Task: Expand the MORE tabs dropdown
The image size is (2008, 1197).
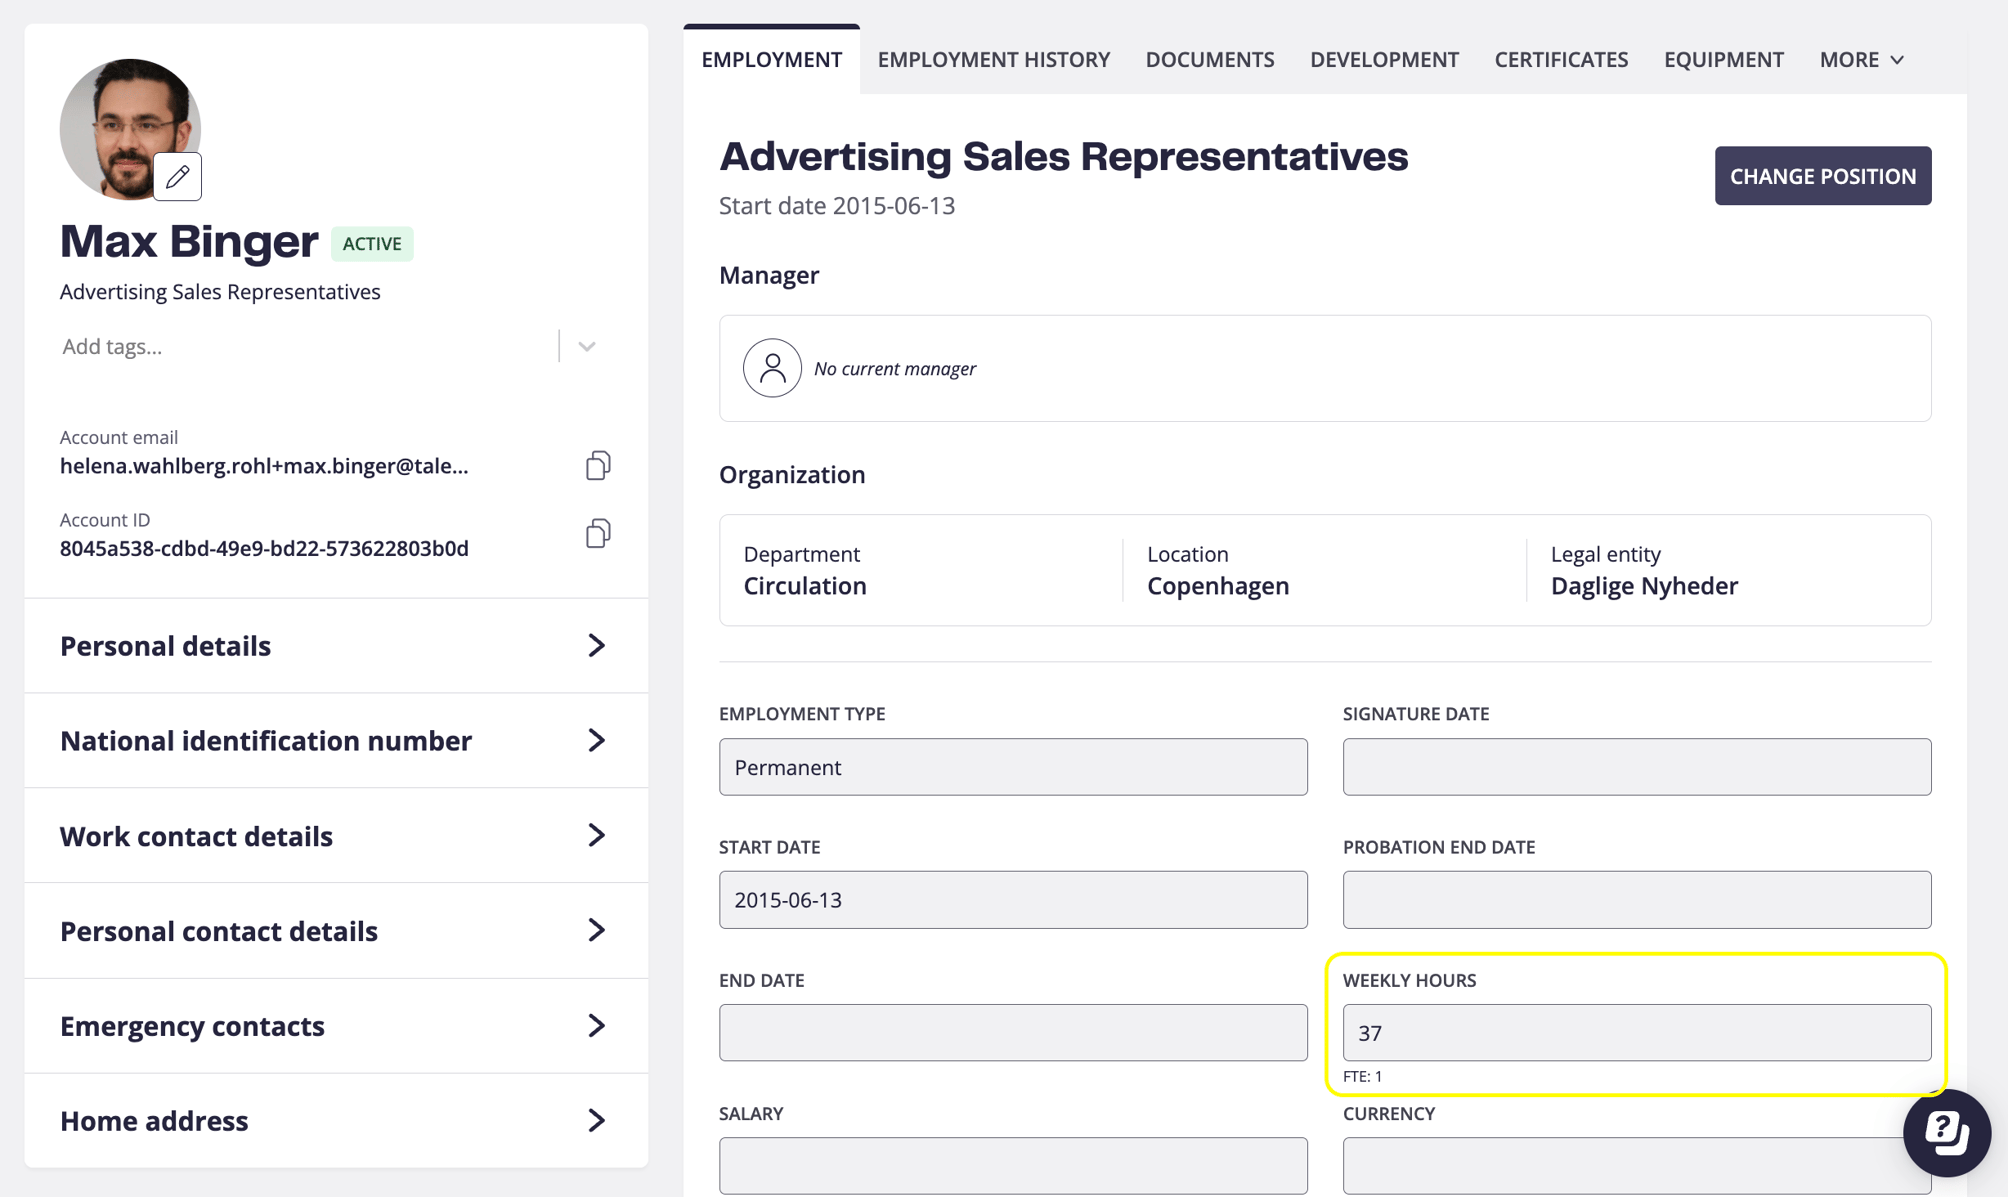Action: click(x=1861, y=59)
